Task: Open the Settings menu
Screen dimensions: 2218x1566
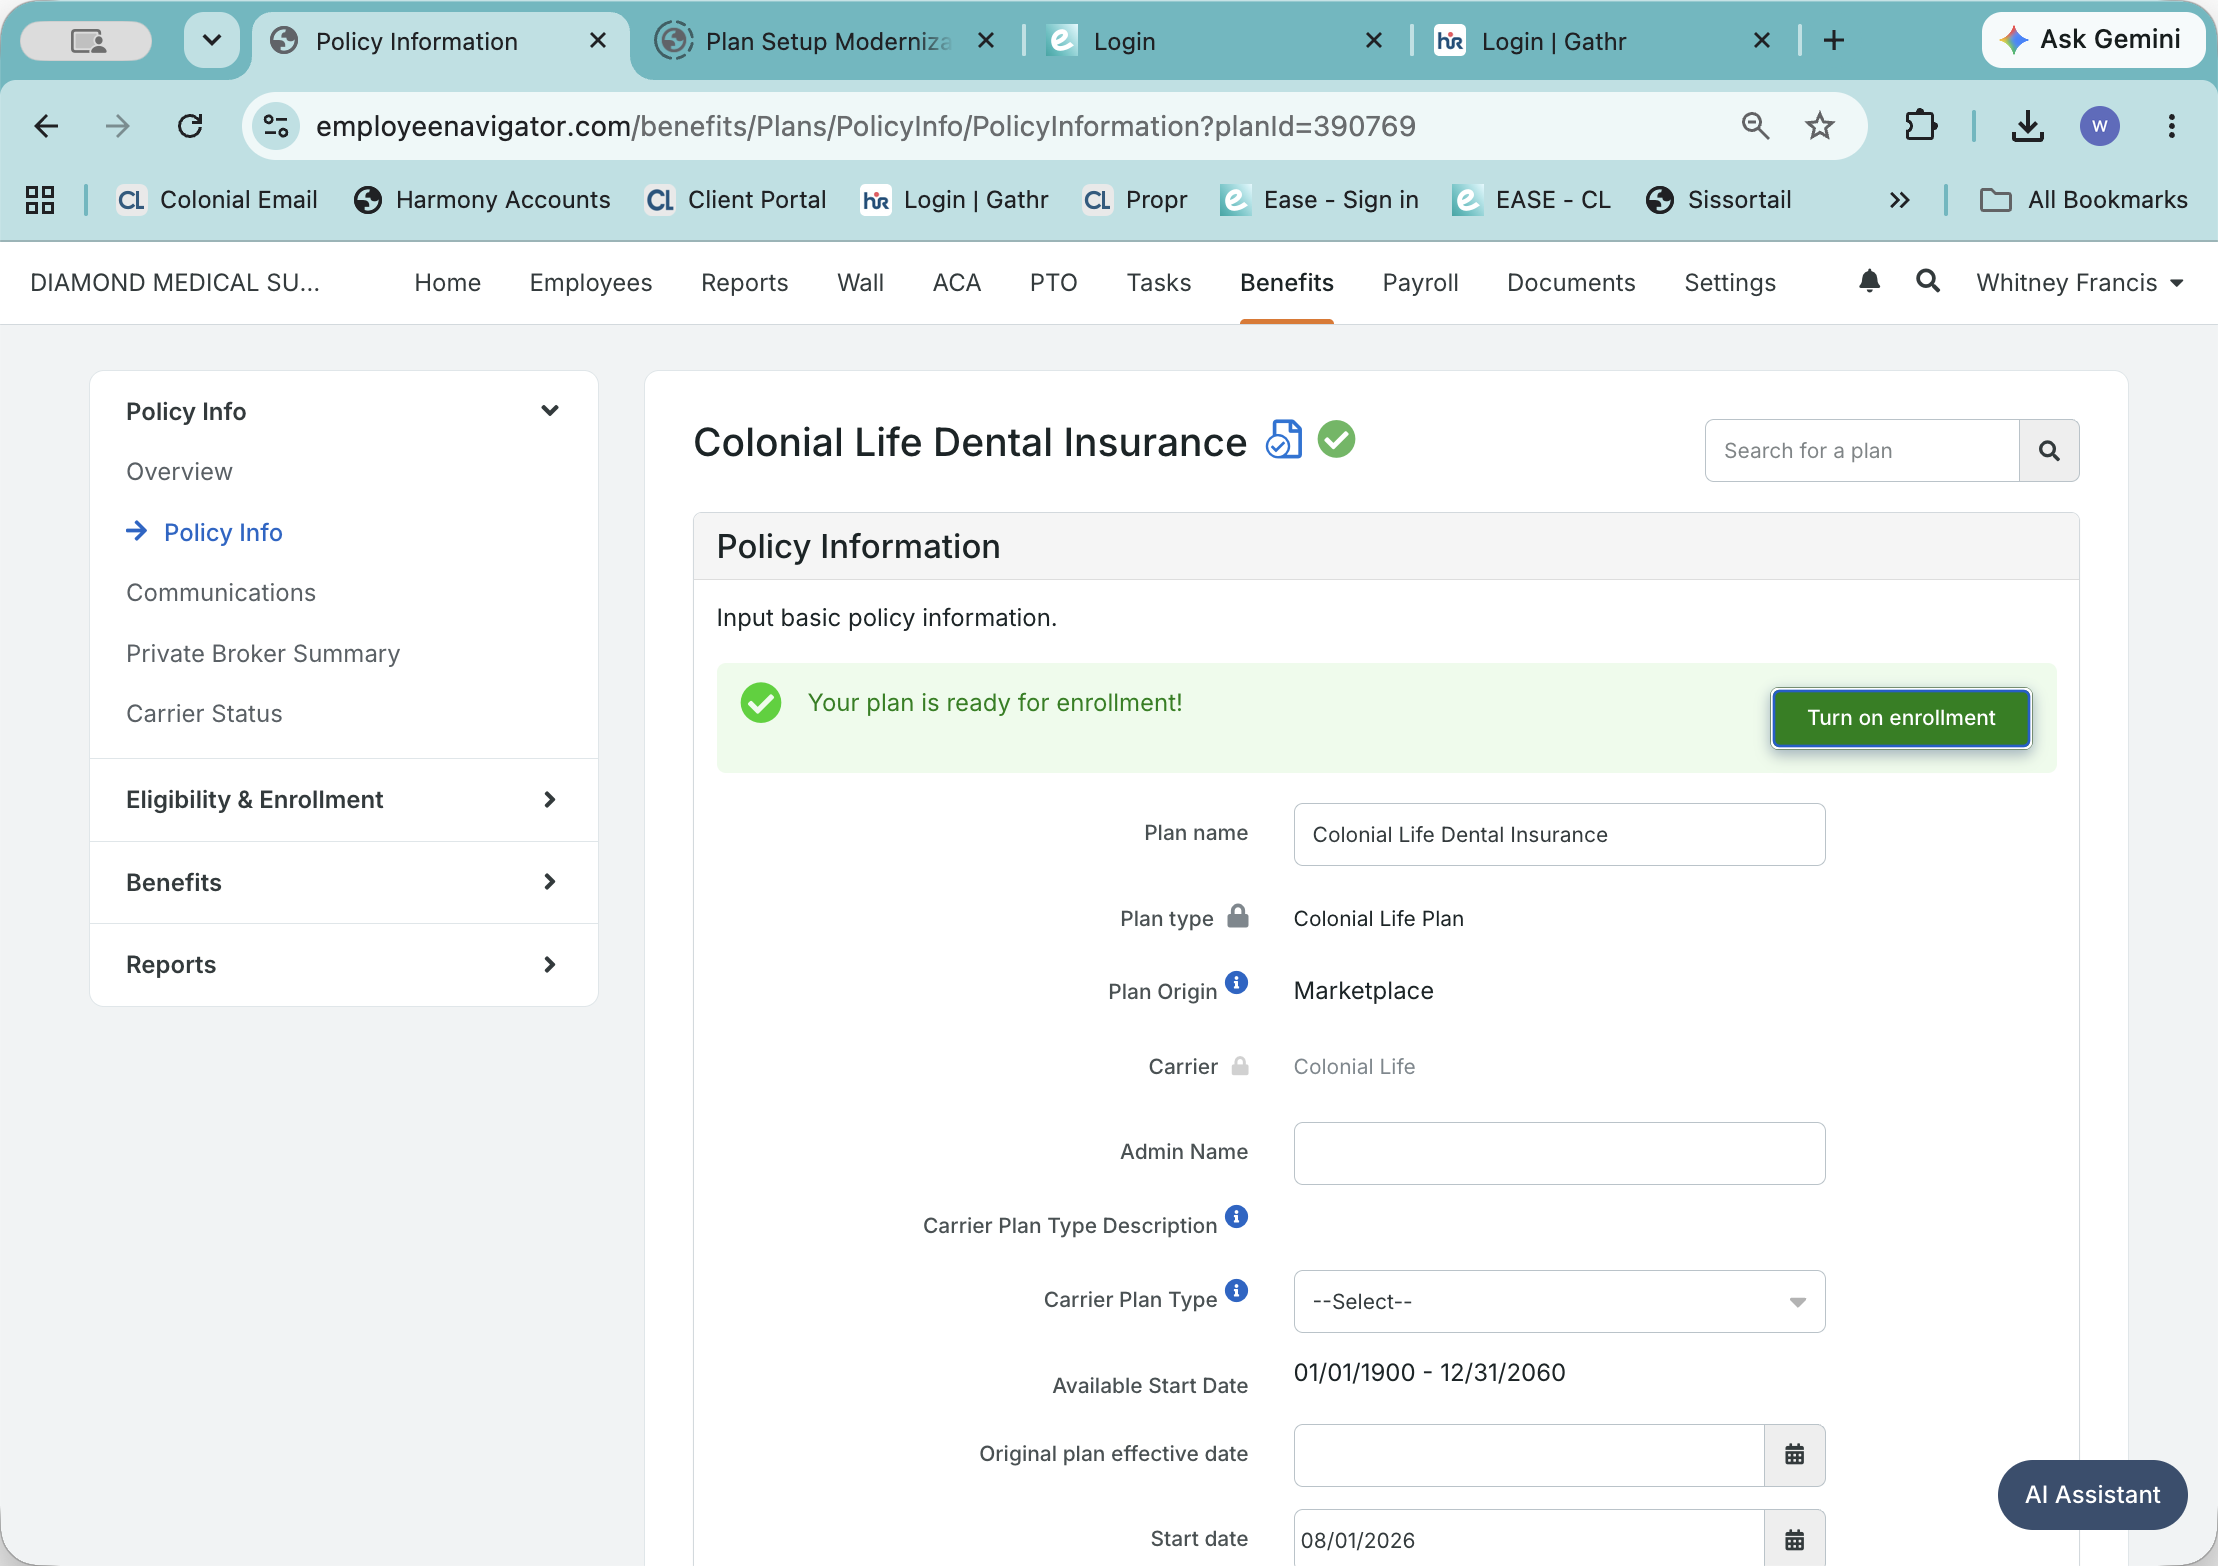Action: 1730,283
